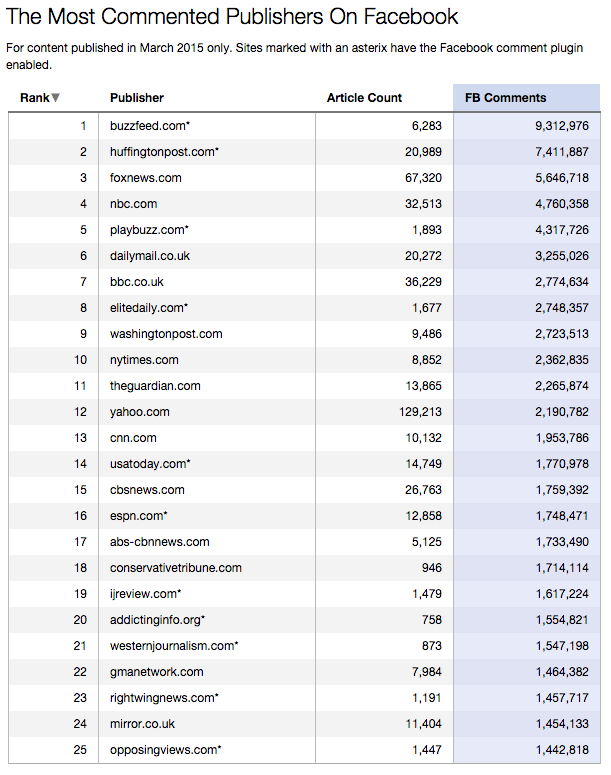Click the cbsnews.com table entry

click(147, 490)
